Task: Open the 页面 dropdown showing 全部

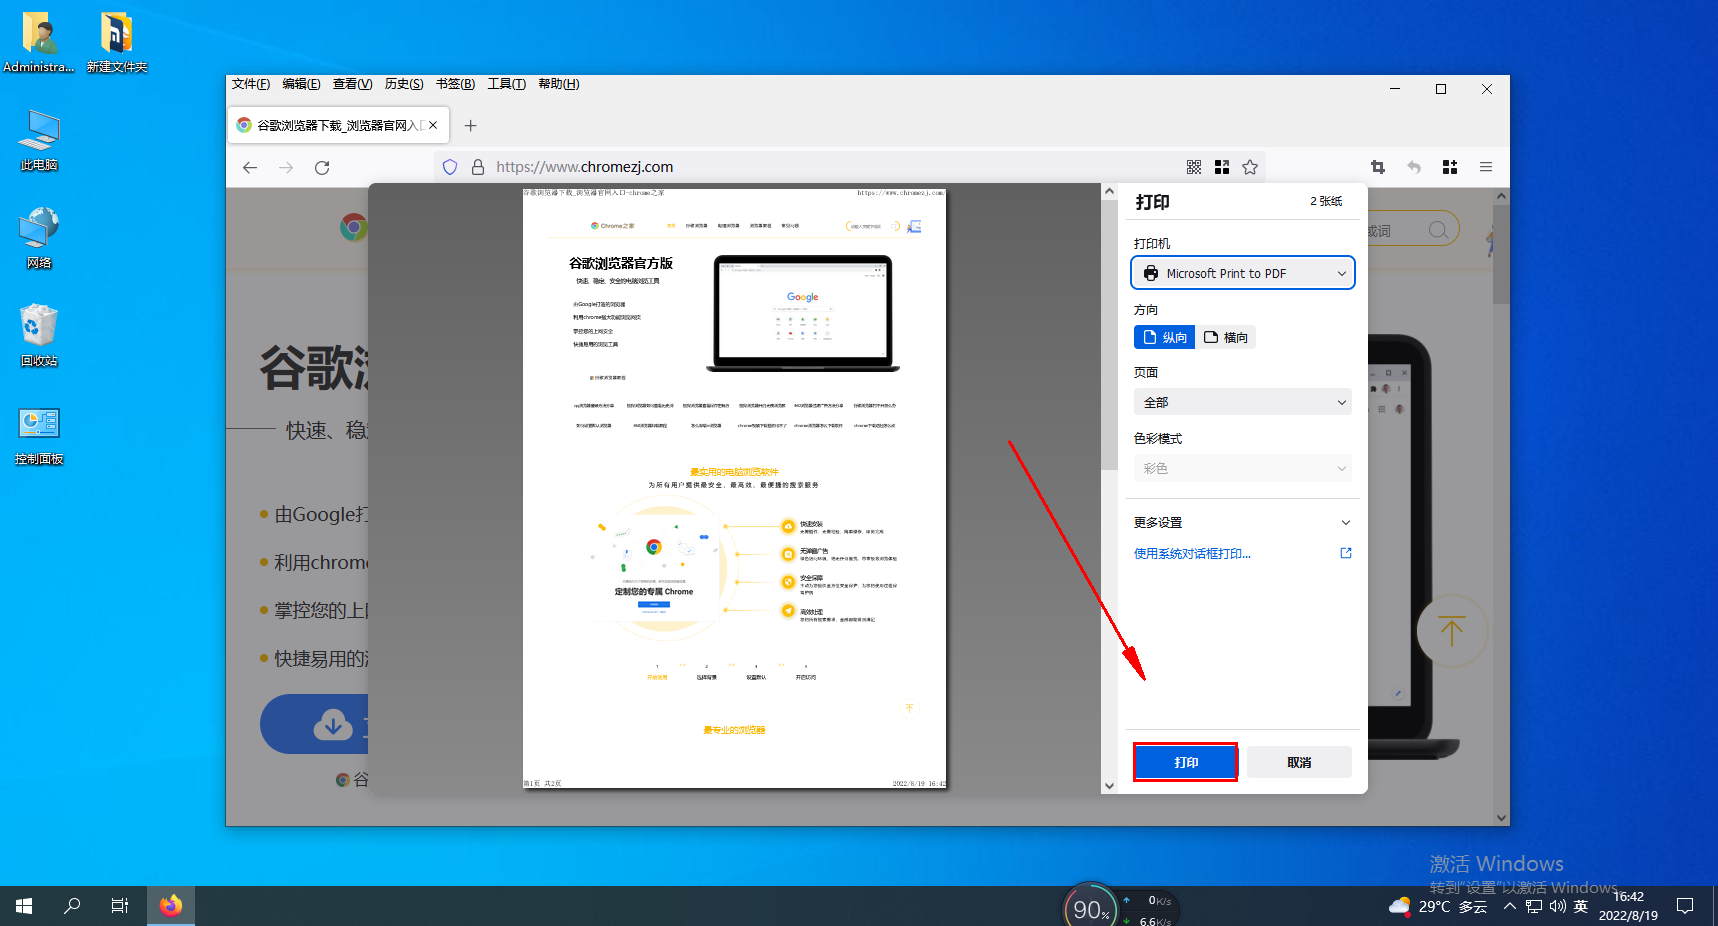Action: click(x=1243, y=402)
